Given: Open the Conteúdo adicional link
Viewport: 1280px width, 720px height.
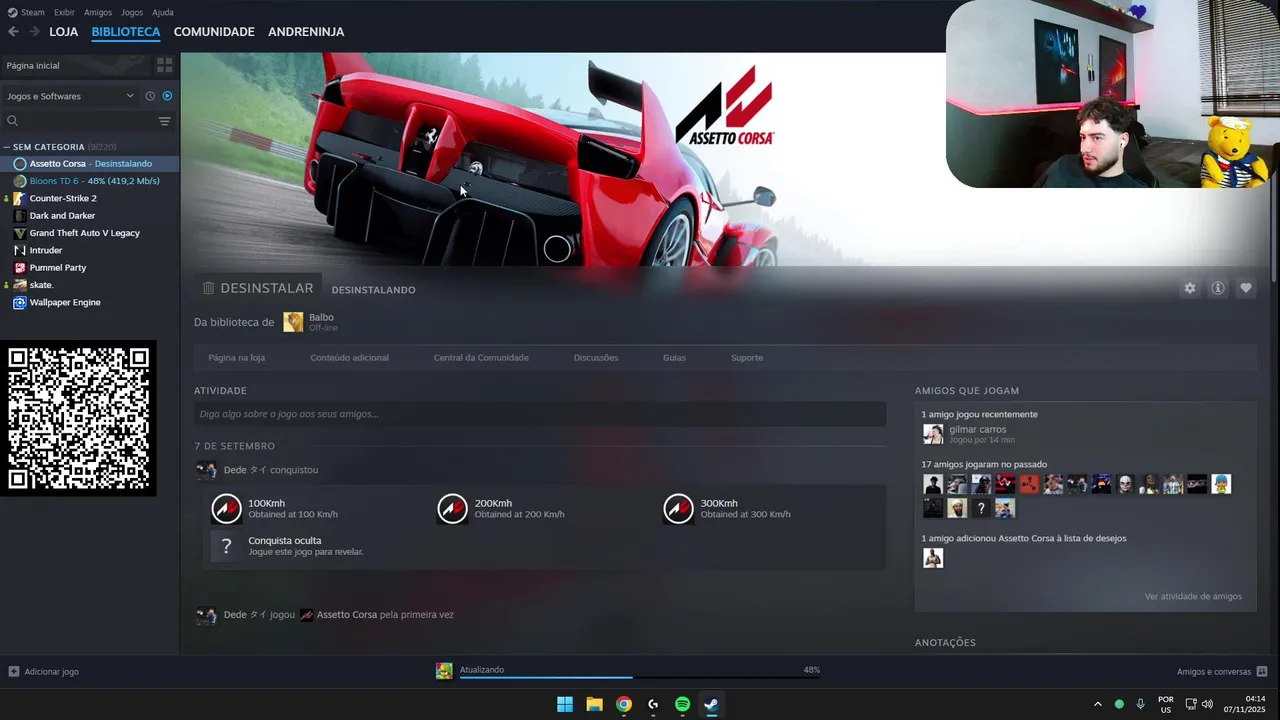Looking at the screenshot, I should pos(349,357).
